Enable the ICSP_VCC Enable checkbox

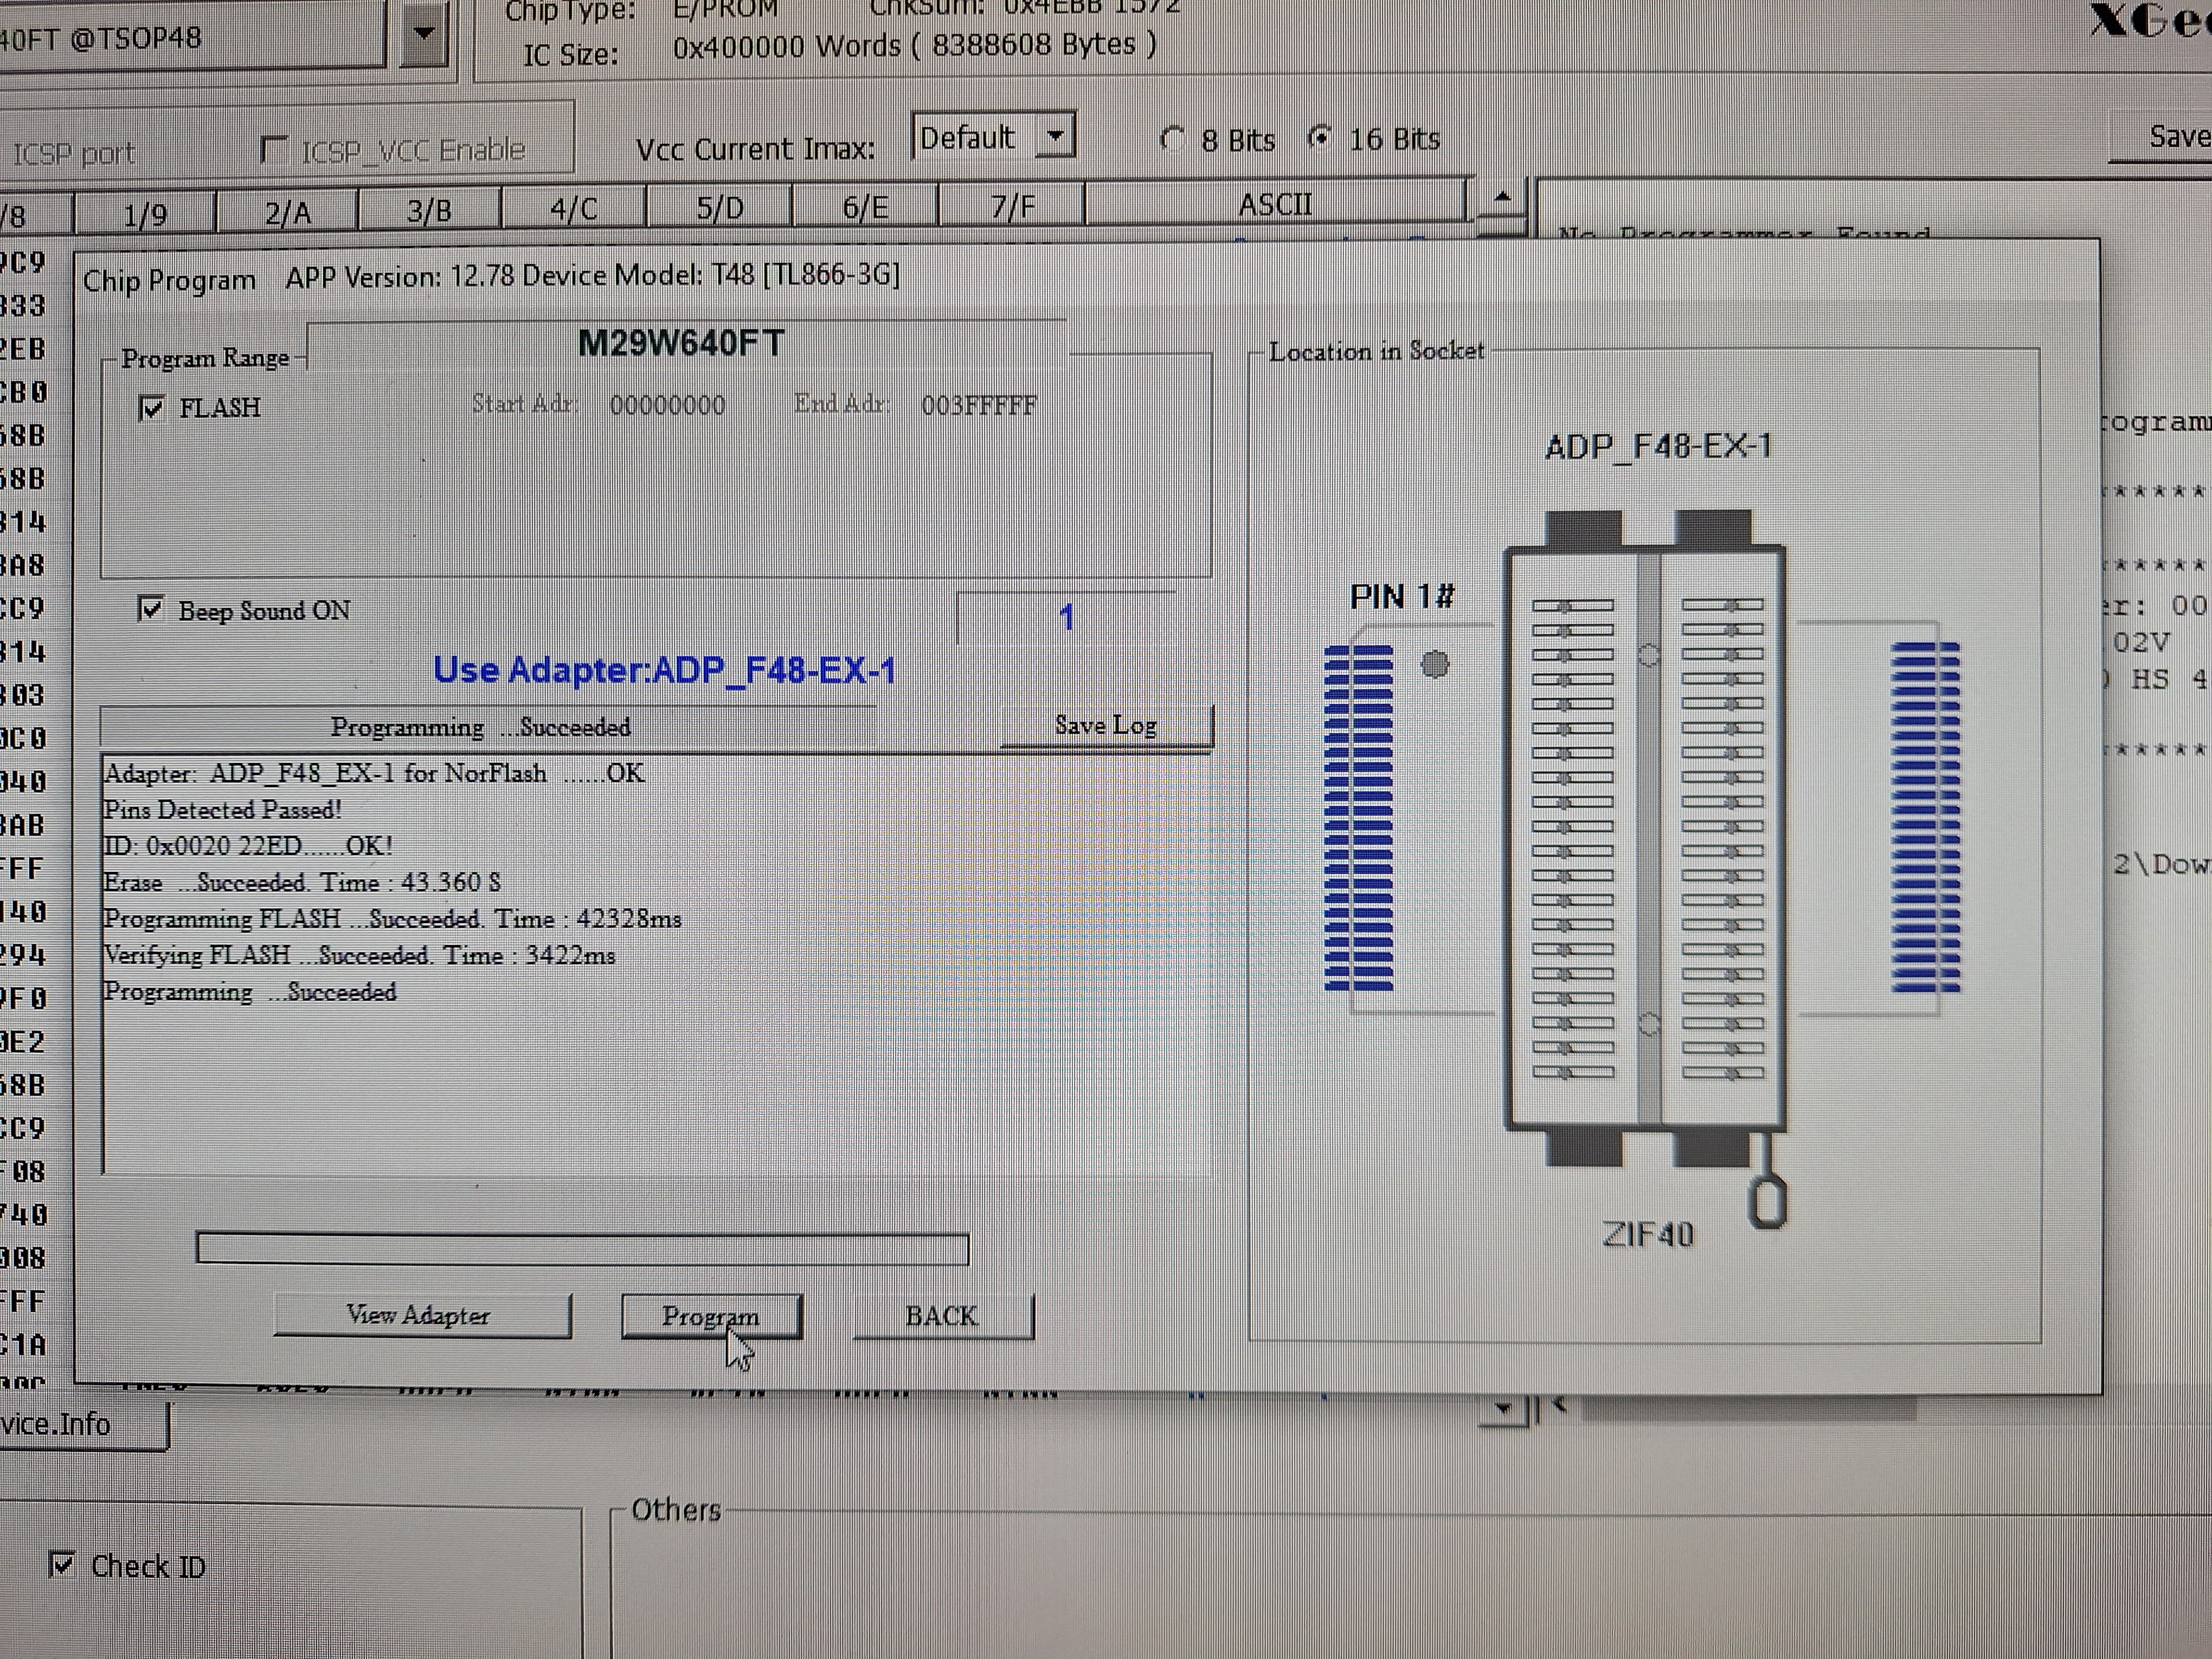point(273,150)
